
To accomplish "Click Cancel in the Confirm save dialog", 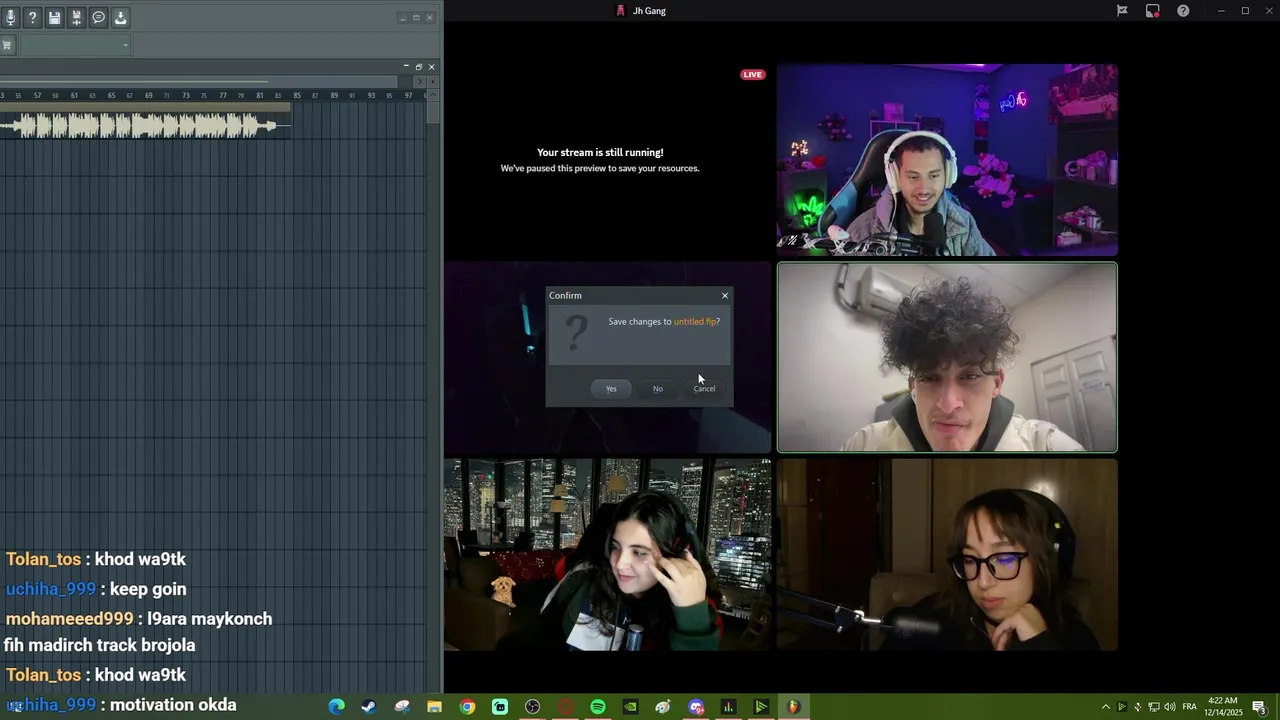I will point(705,389).
